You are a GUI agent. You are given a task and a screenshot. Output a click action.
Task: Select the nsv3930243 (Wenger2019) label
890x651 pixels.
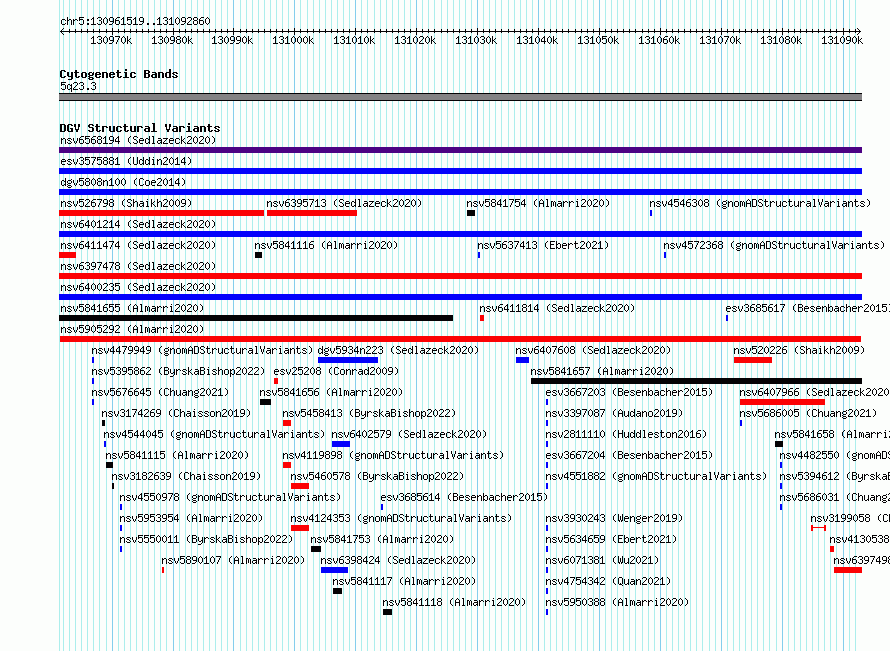click(614, 518)
